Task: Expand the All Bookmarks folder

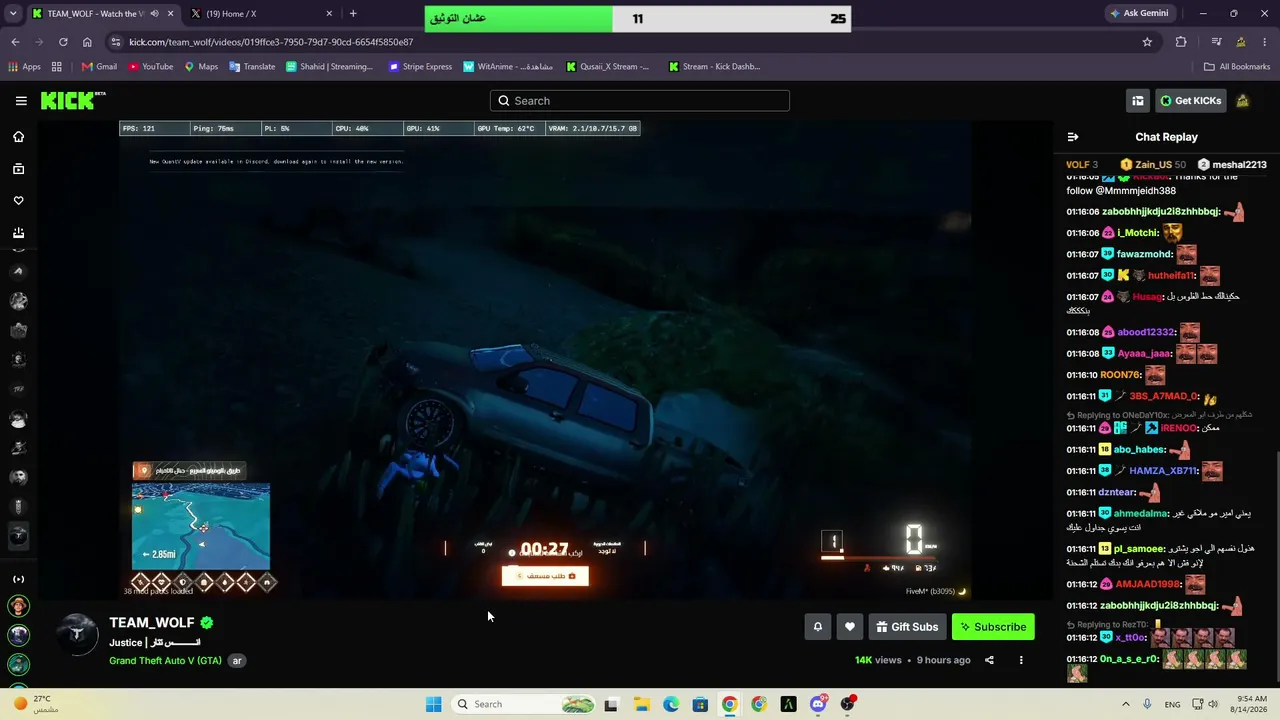Action: (1237, 67)
